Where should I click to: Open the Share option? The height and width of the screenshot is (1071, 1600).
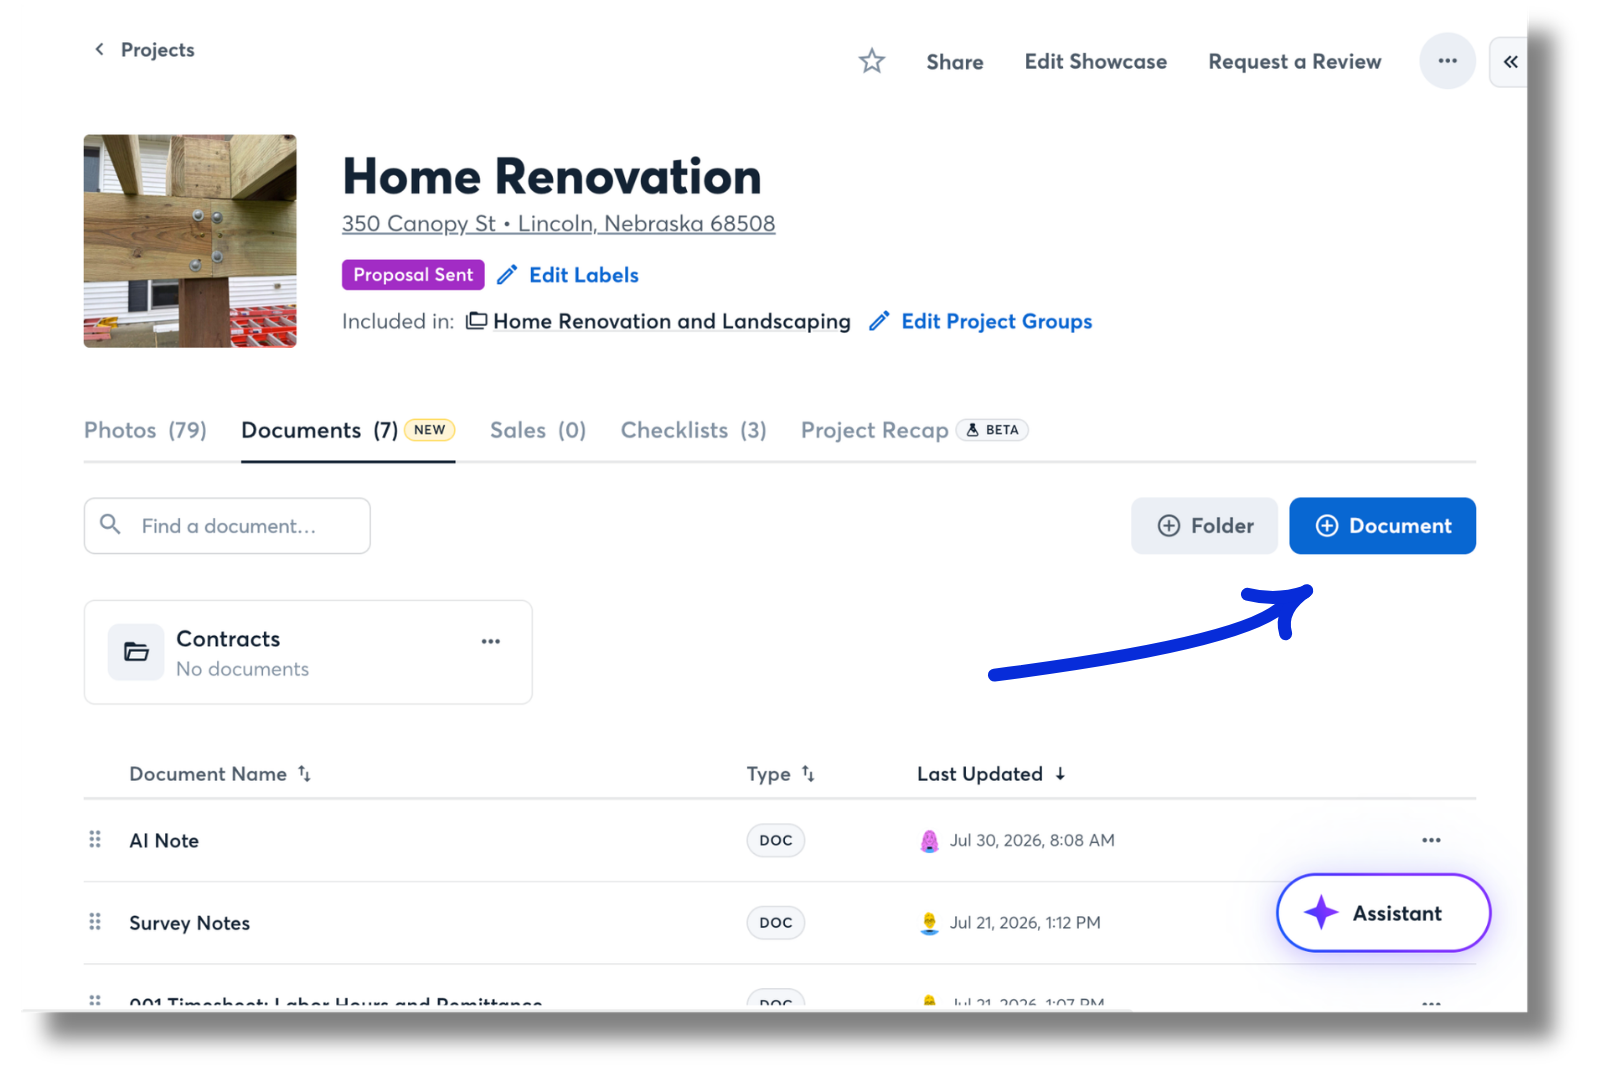[x=955, y=62]
